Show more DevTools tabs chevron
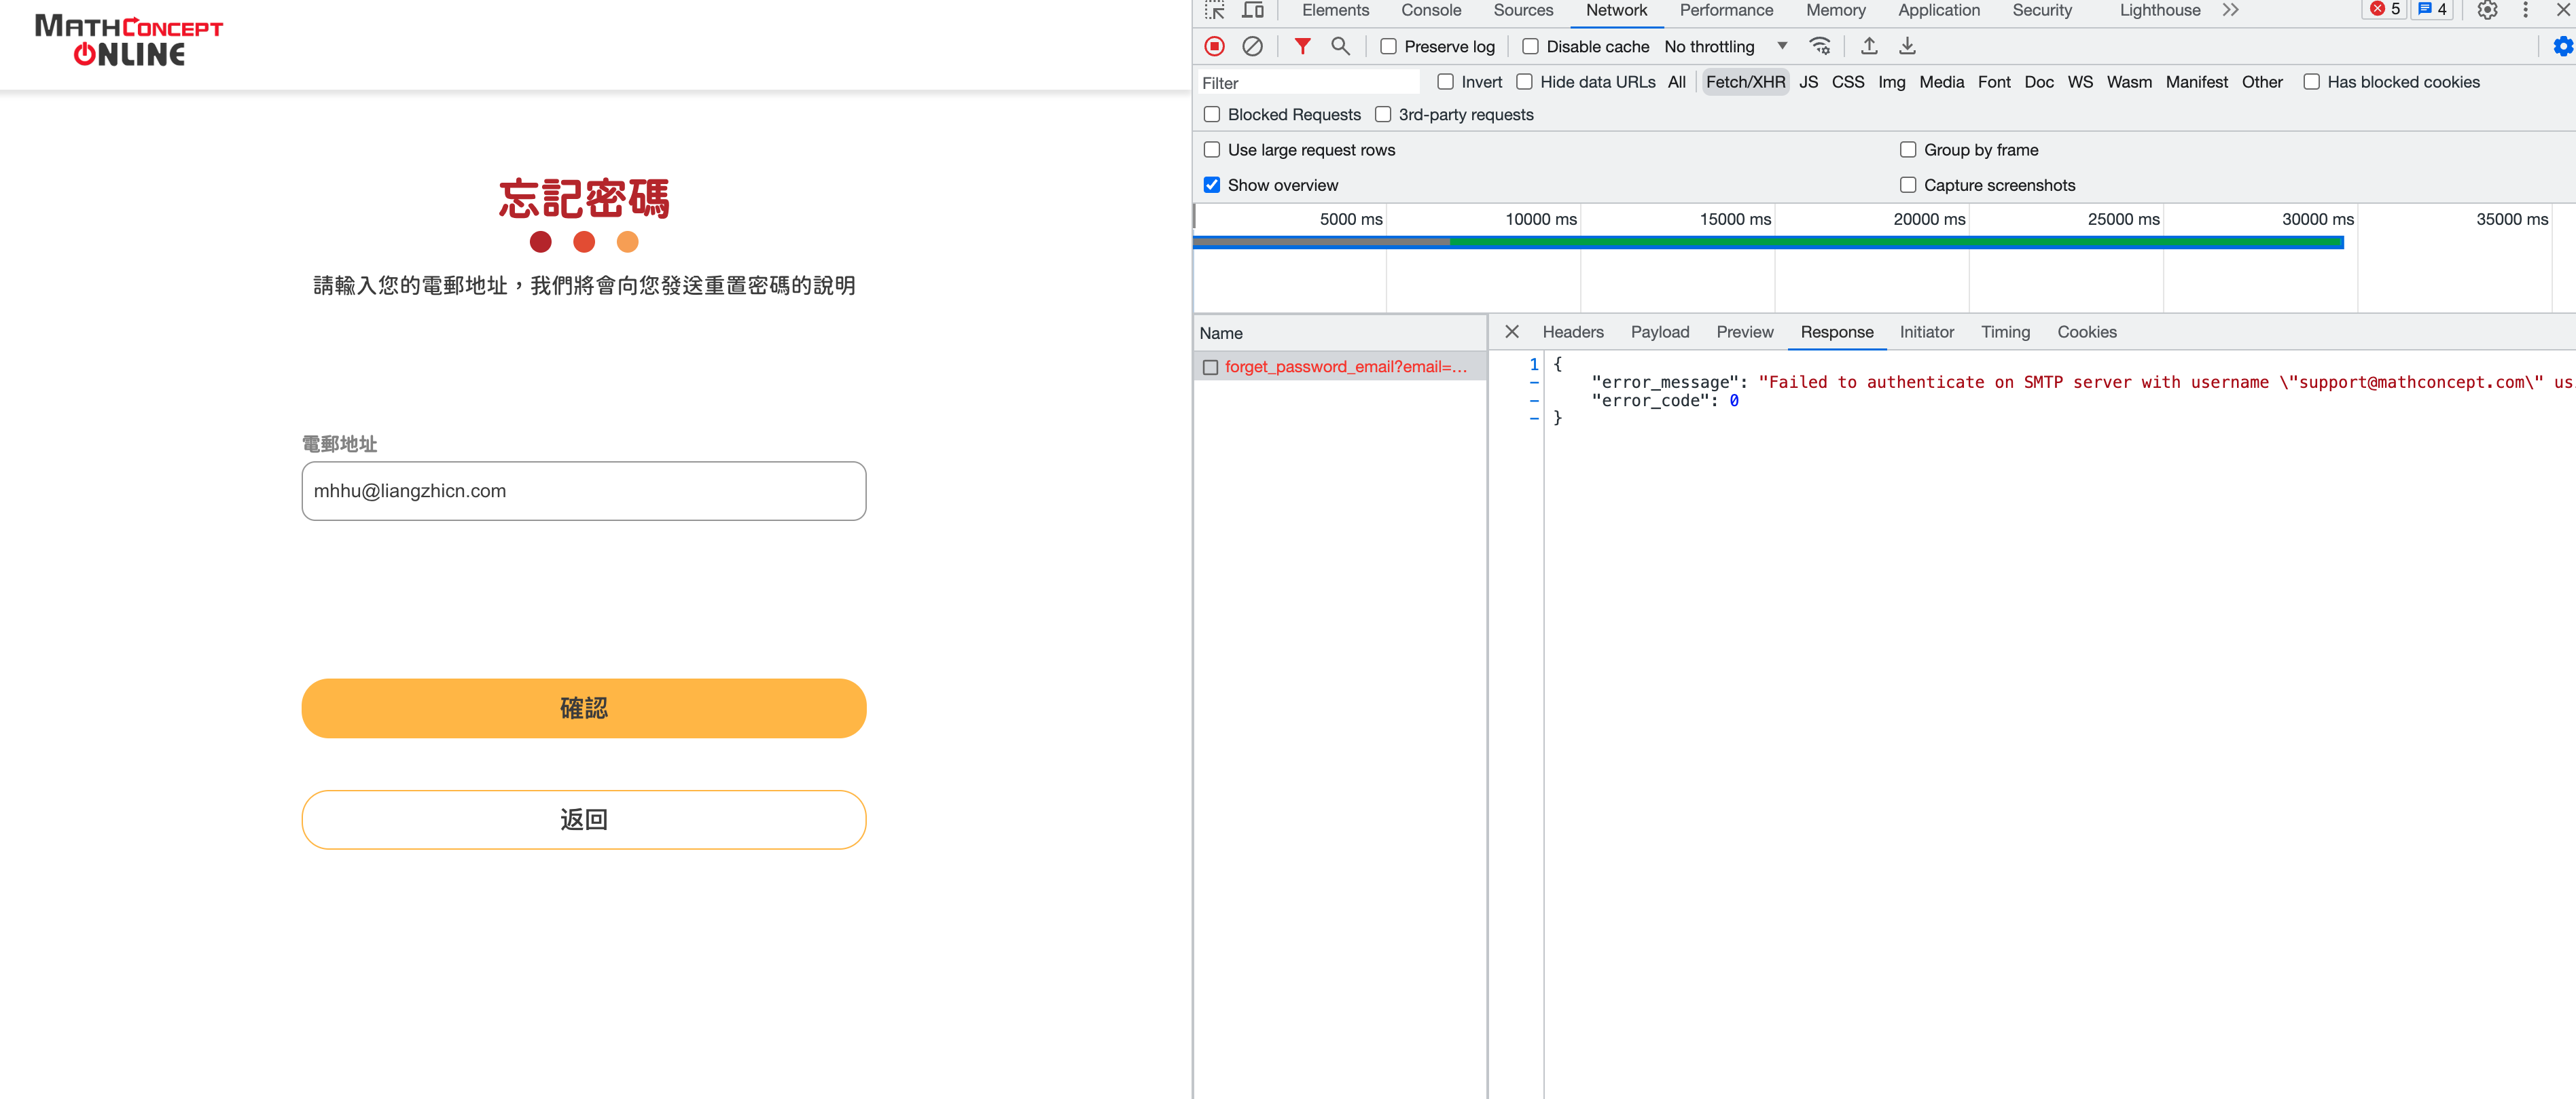The image size is (2576, 1099). pyautogui.click(x=2230, y=10)
